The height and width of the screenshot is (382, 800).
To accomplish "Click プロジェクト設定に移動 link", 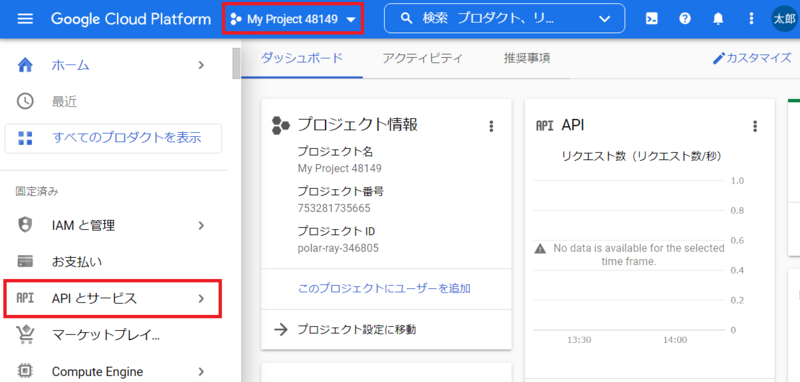I will coord(357,329).
